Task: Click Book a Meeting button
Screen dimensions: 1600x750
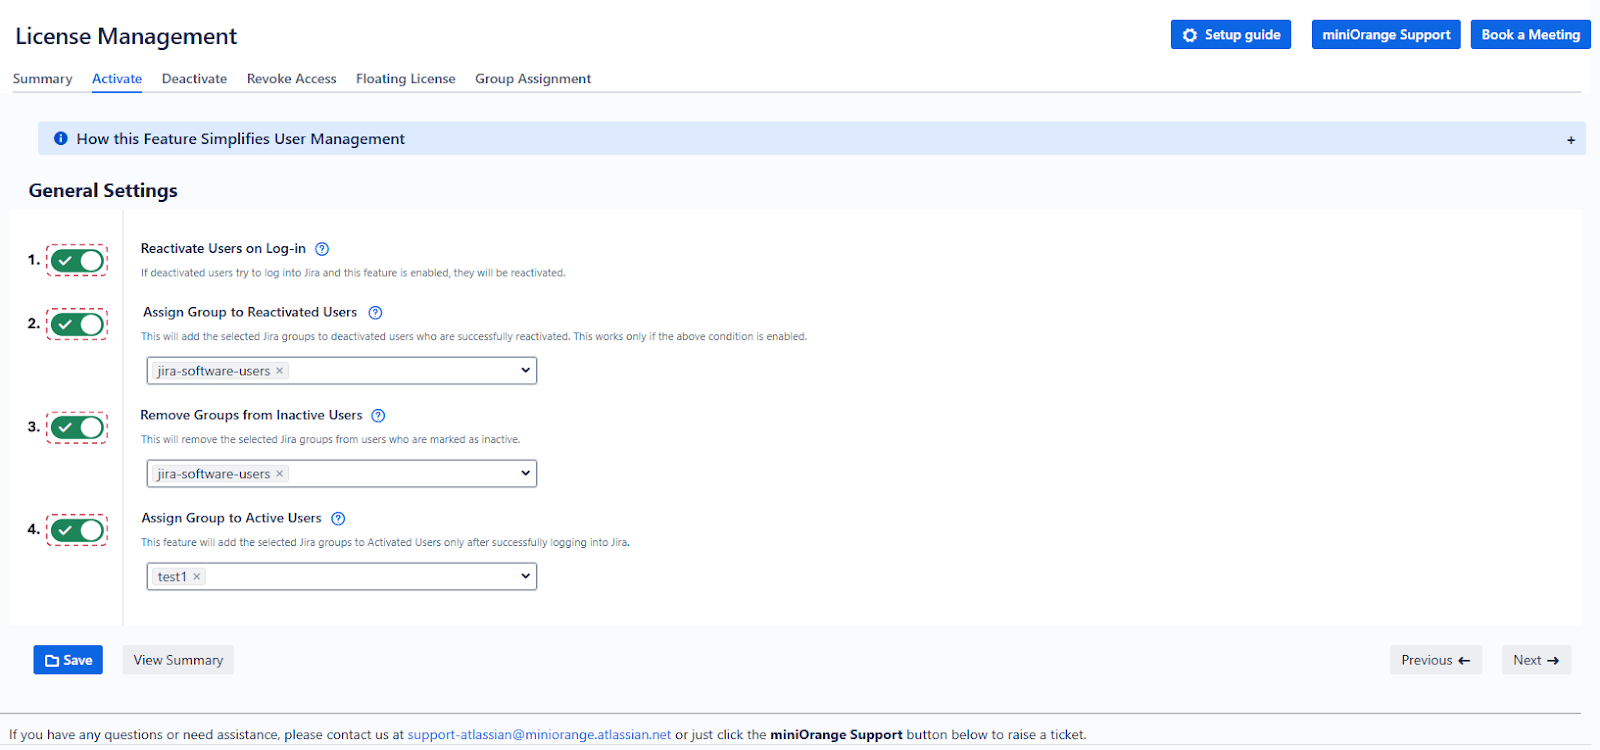Action: click(1531, 35)
